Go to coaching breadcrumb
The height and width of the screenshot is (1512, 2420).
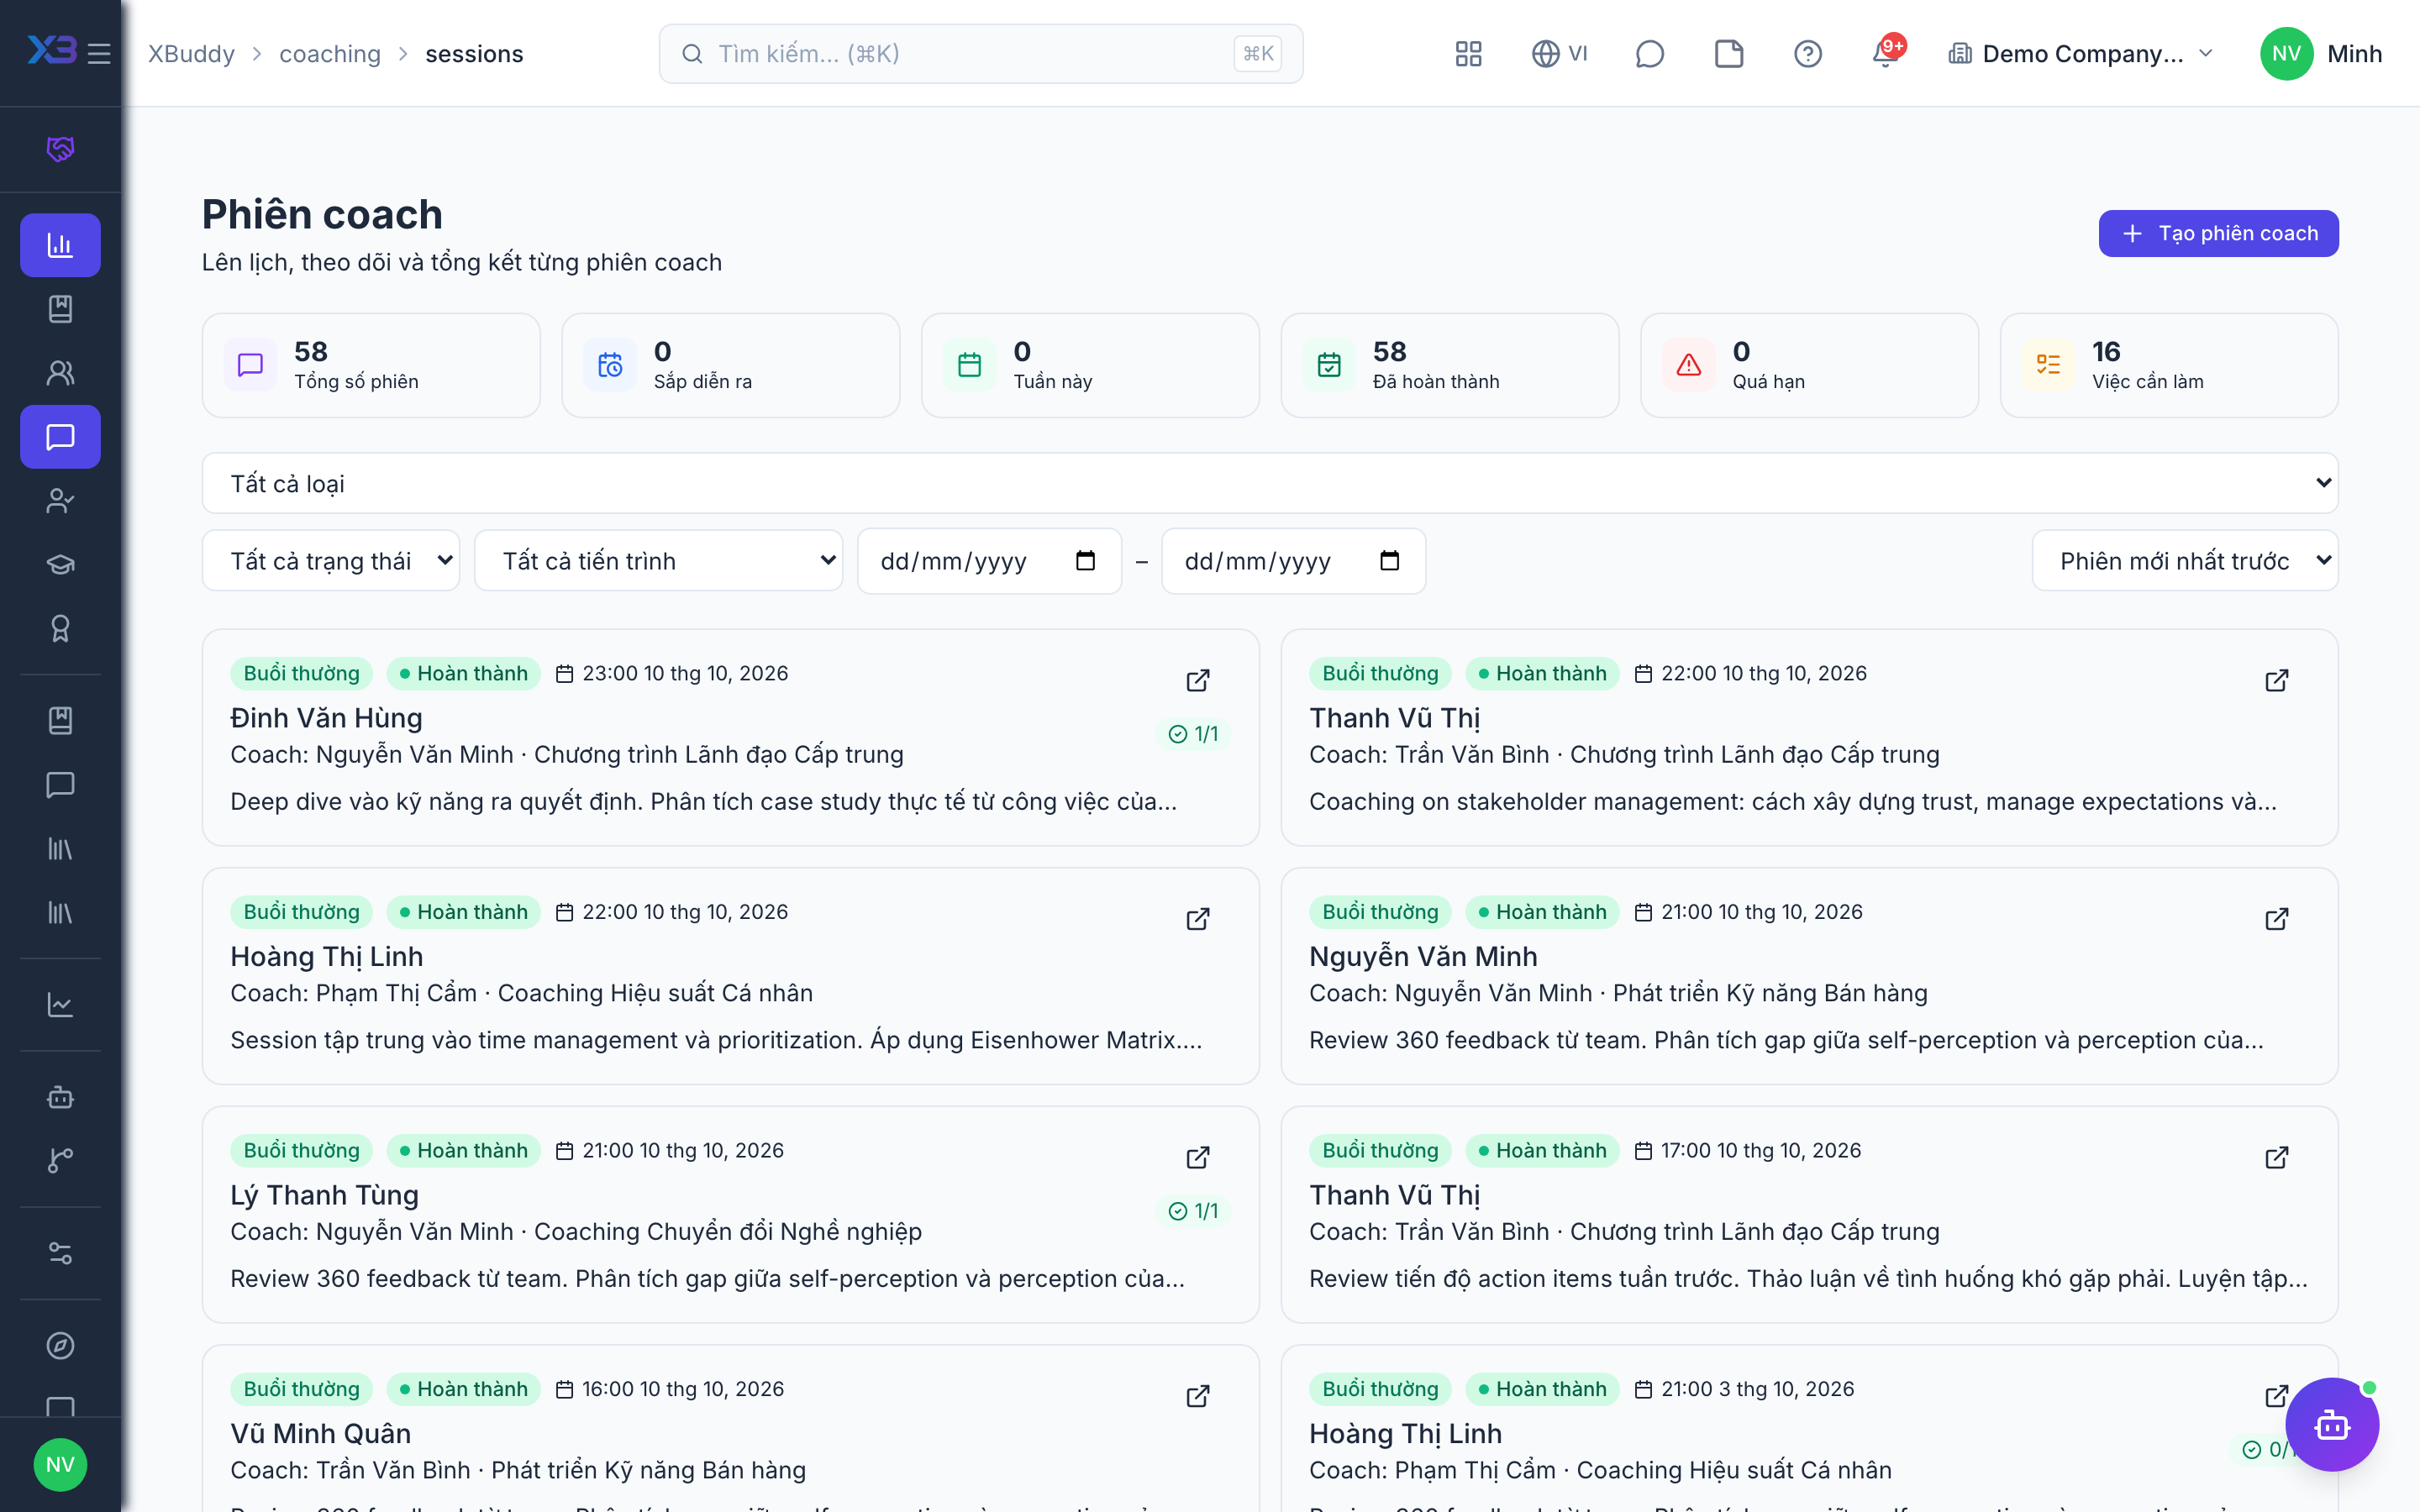pyautogui.click(x=330, y=53)
